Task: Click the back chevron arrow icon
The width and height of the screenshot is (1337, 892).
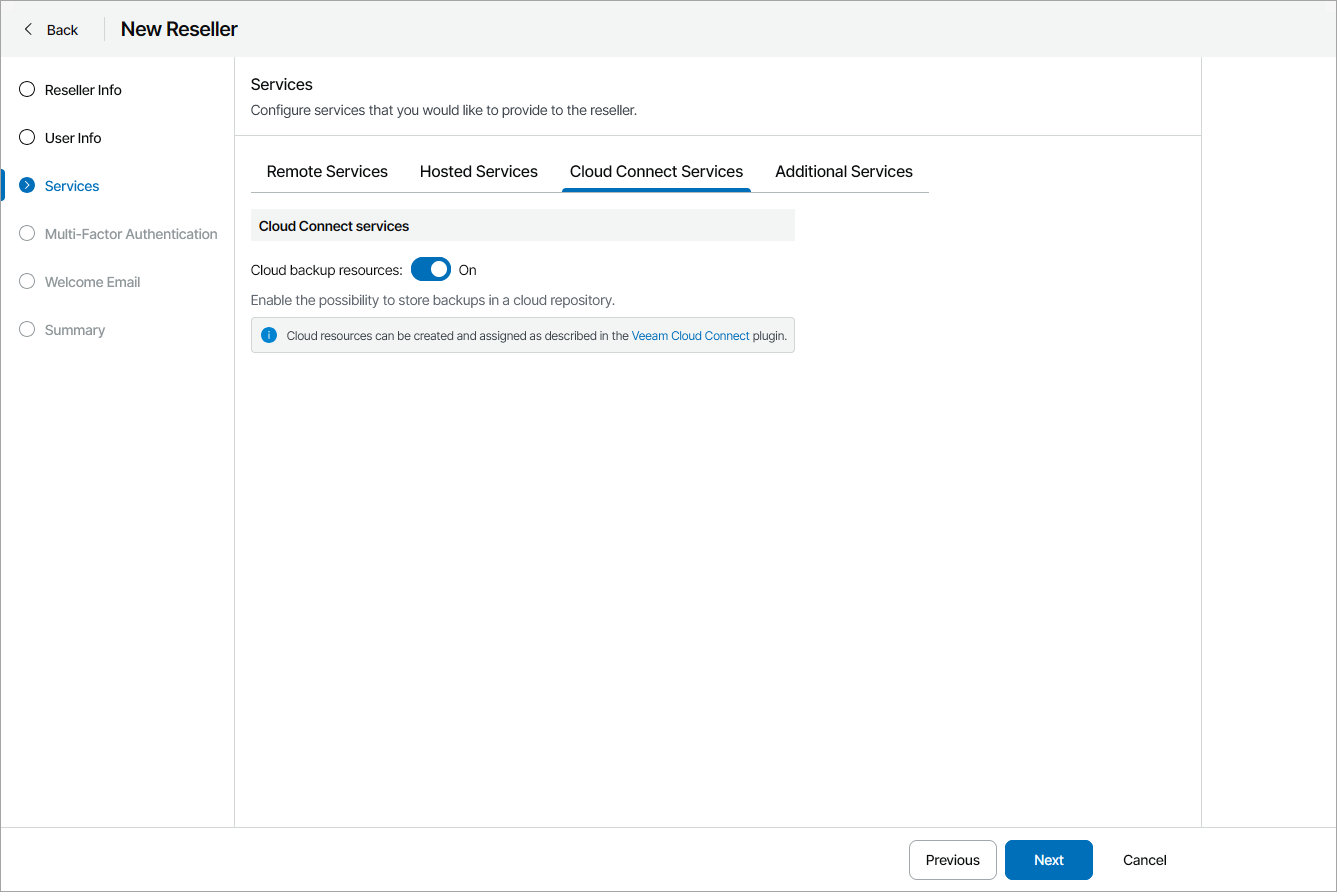Action: pos(28,29)
